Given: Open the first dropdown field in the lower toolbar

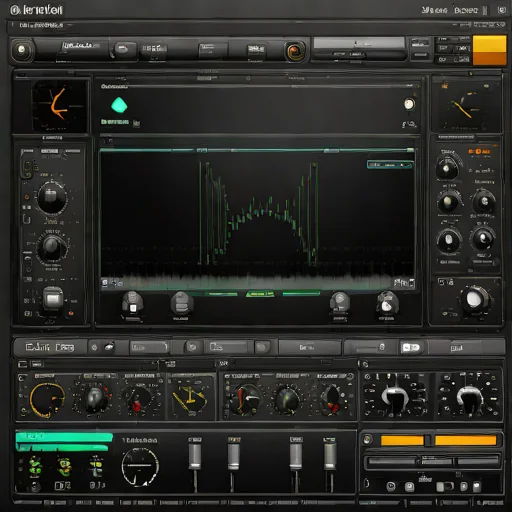Looking at the screenshot, I should coord(149,347).
